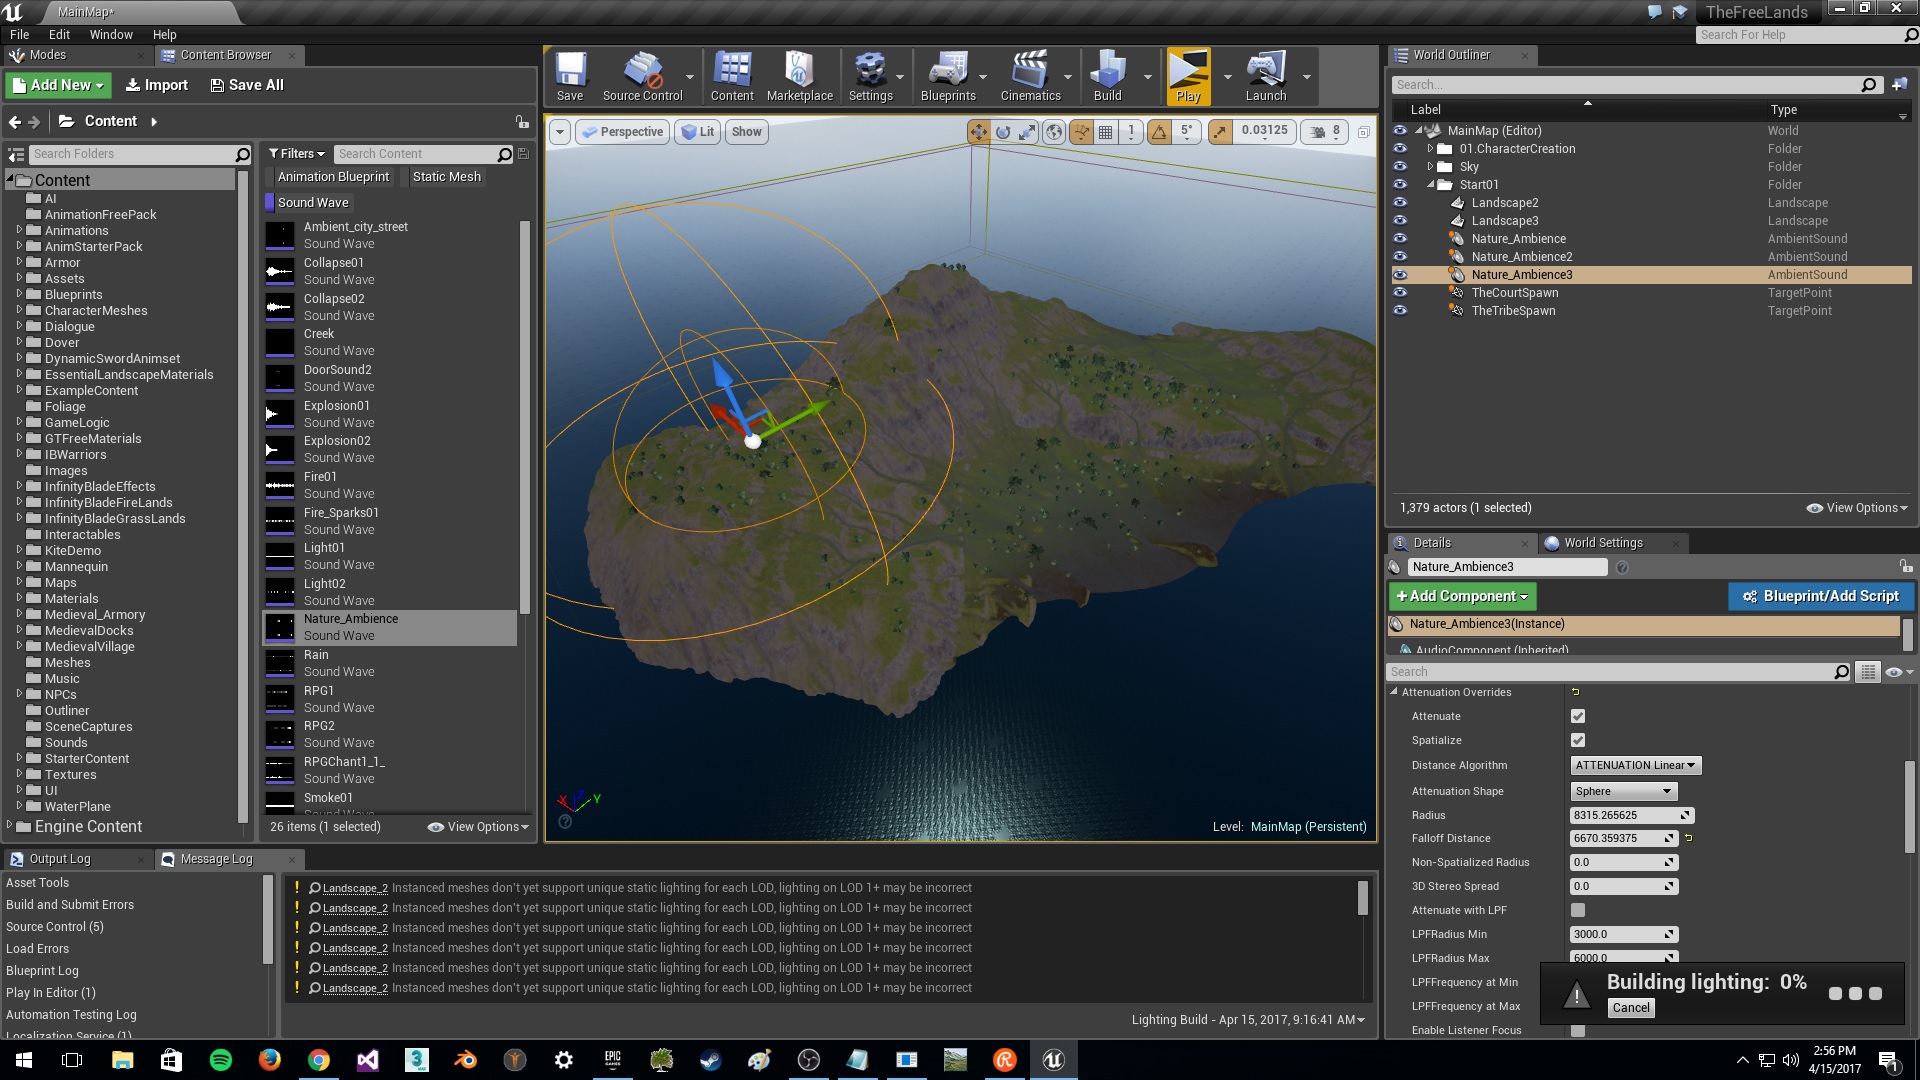Screen dimensions: 1920x1080
Task: Open property matrix grid icon in Details
Action: pos(1867,672)
